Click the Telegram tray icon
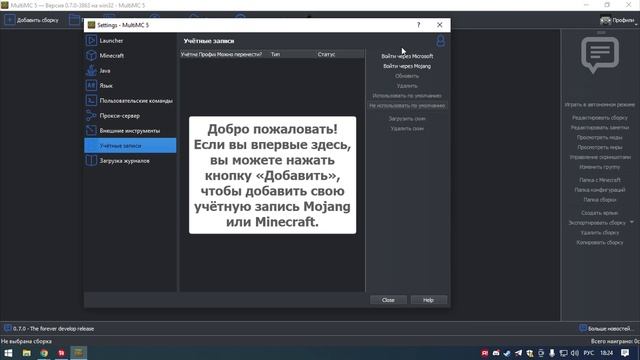This screenshot has height=360, width=640. click(x=518, y=353)
